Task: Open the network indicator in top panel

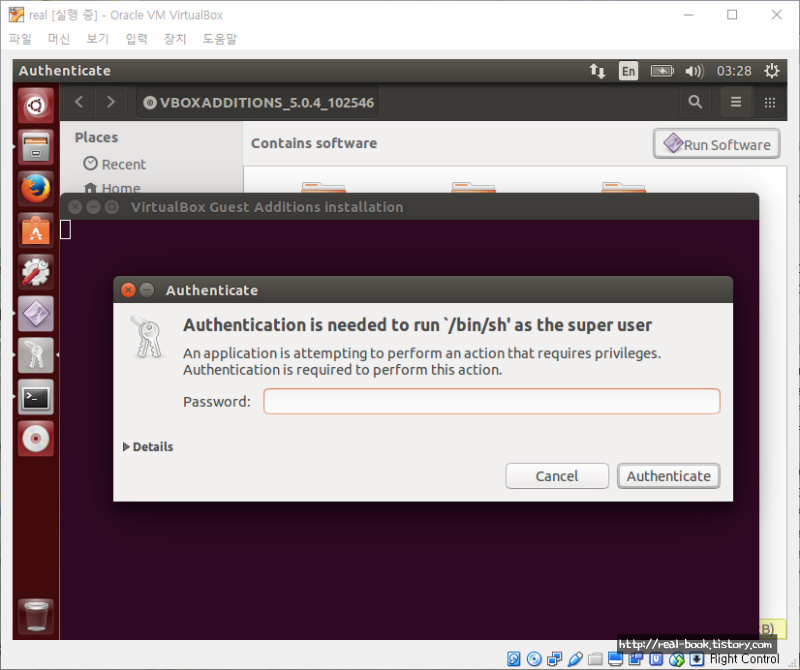Action: tap(597, 71)
